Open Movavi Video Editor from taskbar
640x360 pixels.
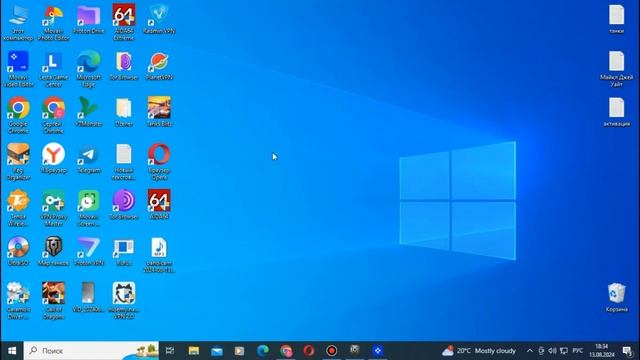click(x=378, y=351)
